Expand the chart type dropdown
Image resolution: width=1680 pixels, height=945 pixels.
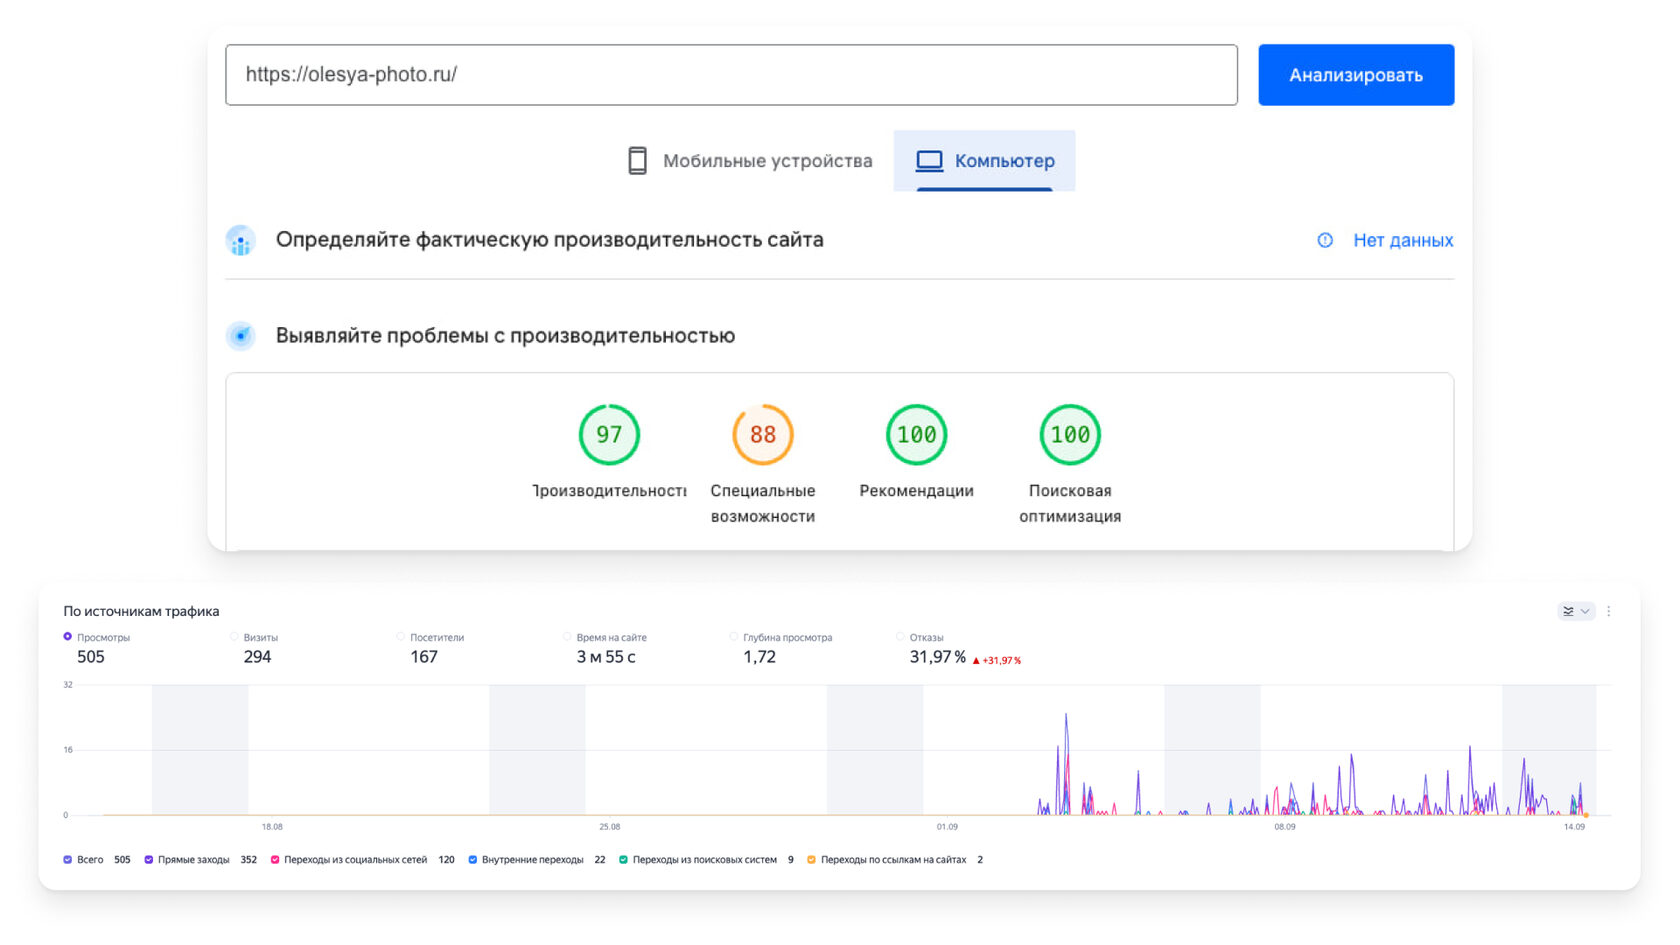[1575, 611]
